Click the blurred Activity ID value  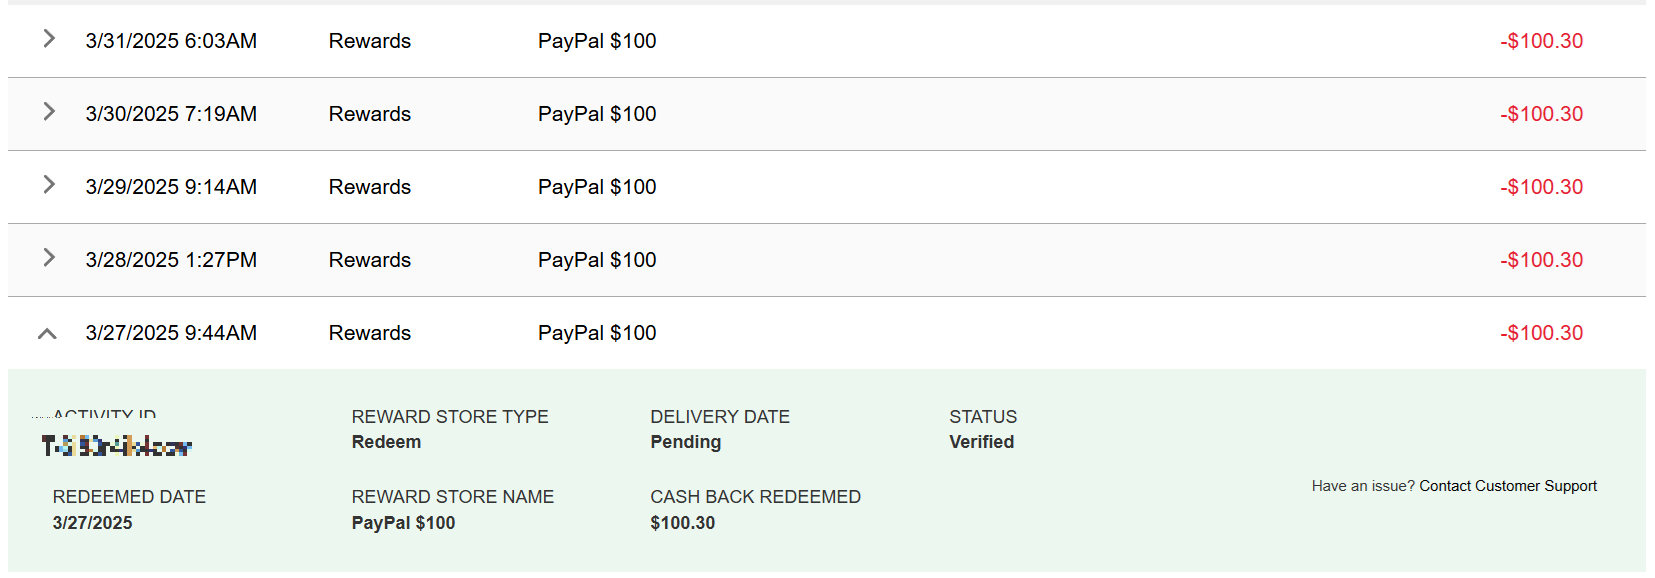116,446
